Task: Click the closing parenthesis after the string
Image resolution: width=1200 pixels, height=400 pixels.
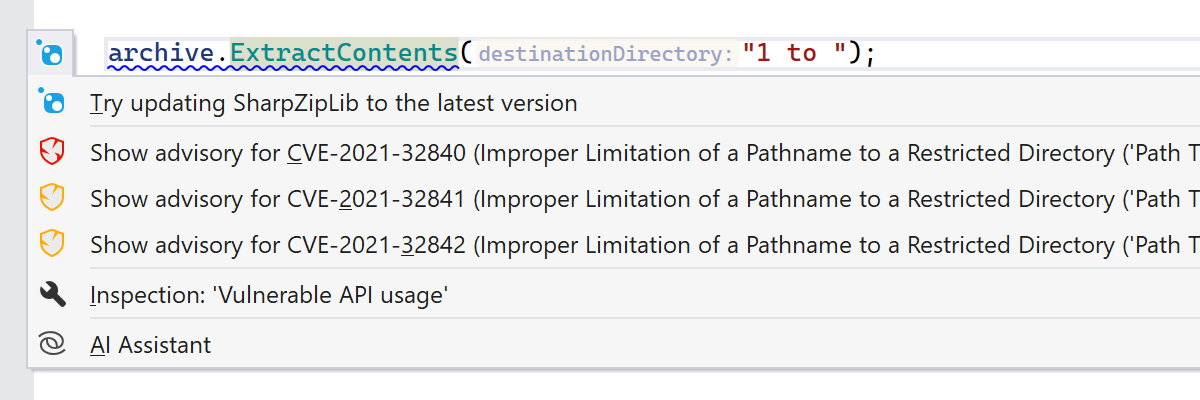Action: 855,53
